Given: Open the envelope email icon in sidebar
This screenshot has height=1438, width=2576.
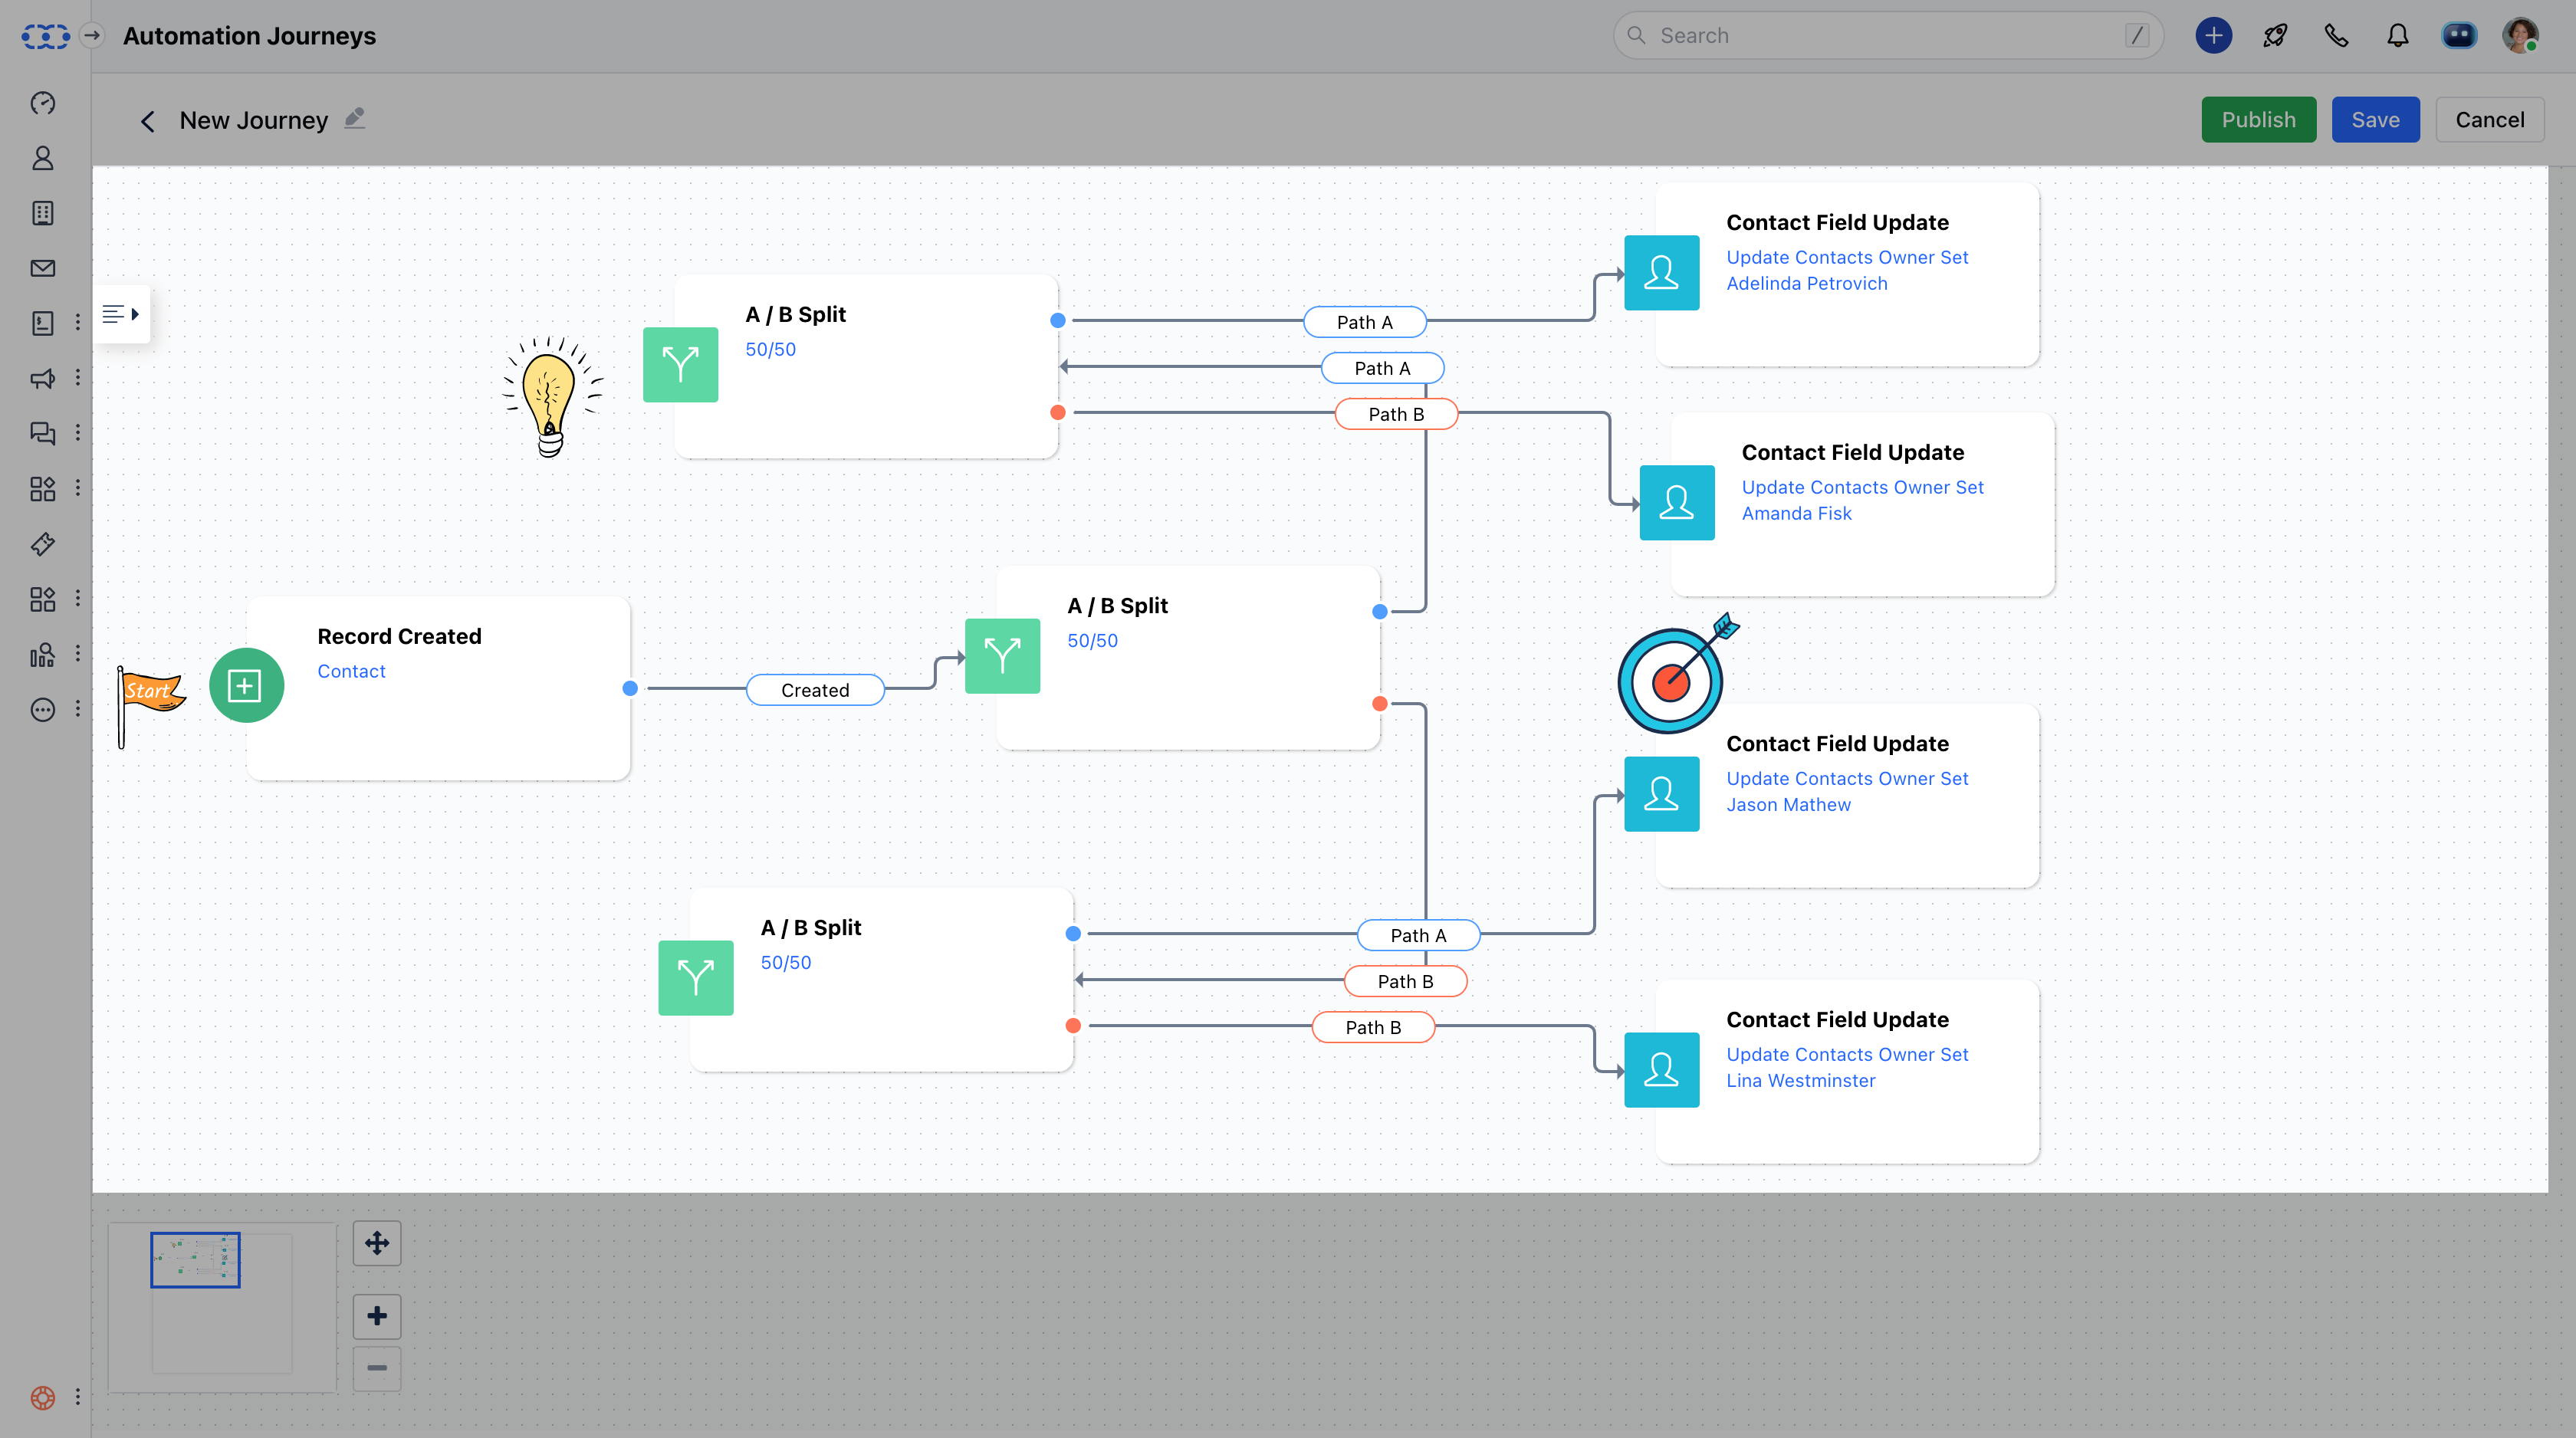Looking at the screenshot, I should tap(42, 268).
